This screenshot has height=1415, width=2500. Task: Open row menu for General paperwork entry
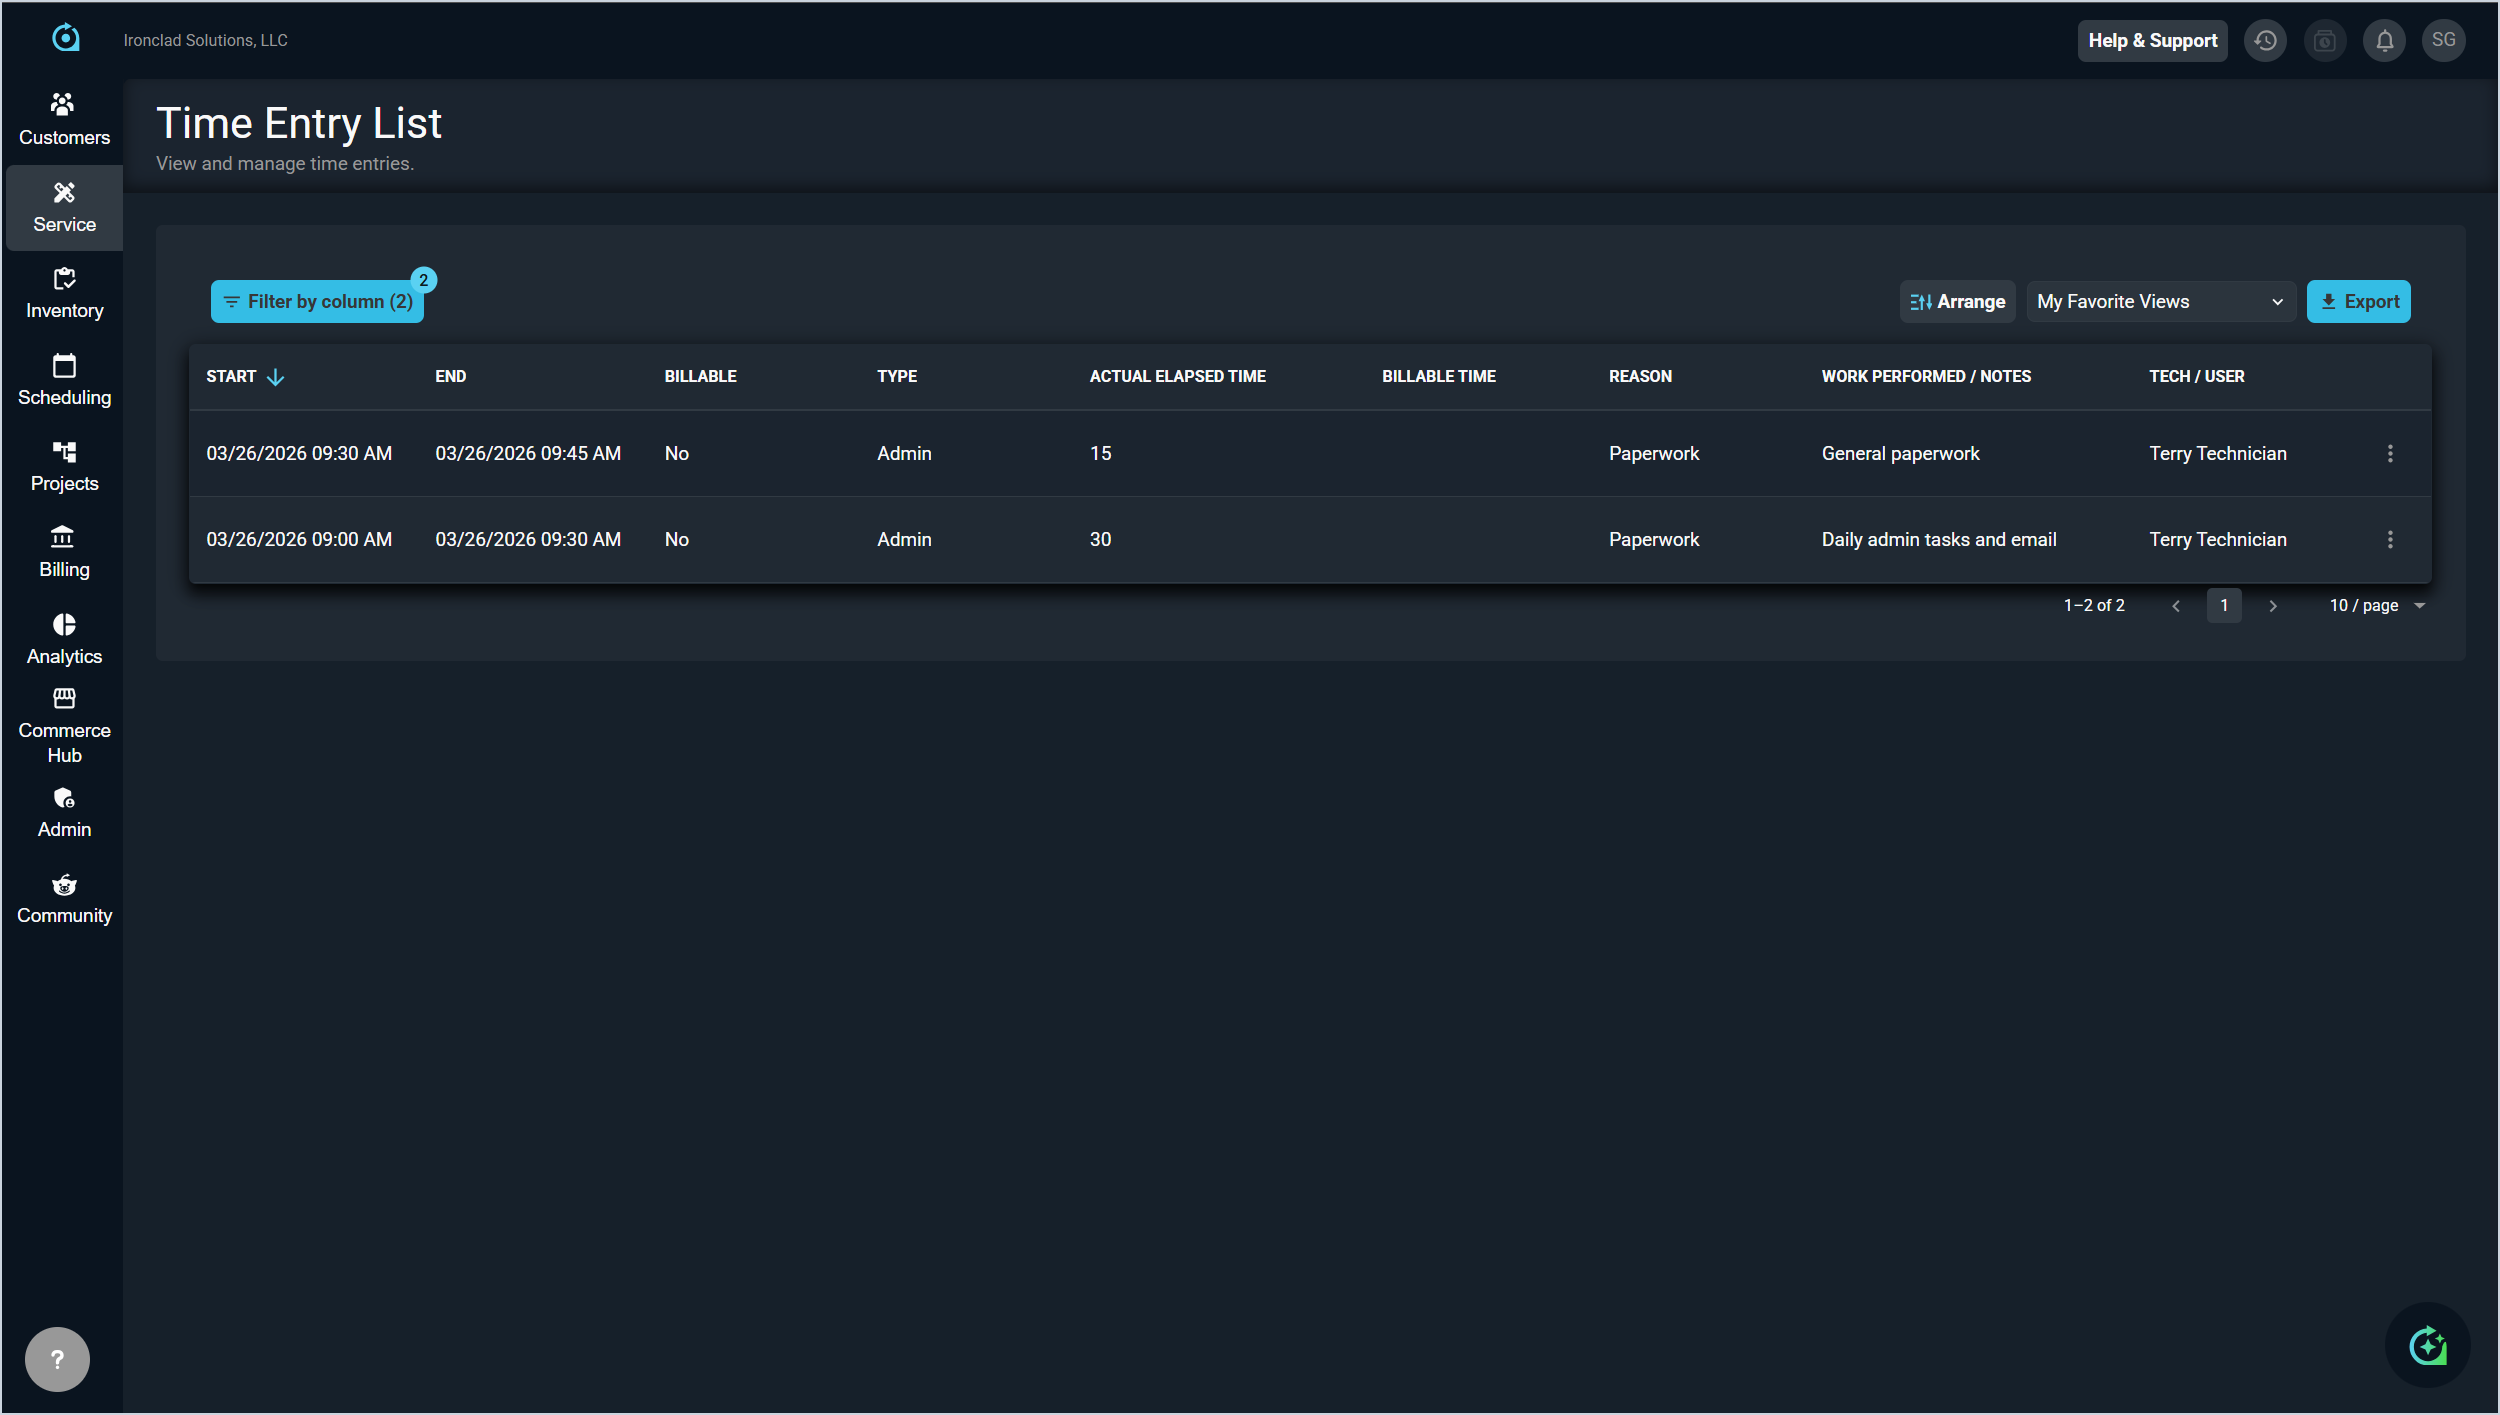(x=2390, y=454)
